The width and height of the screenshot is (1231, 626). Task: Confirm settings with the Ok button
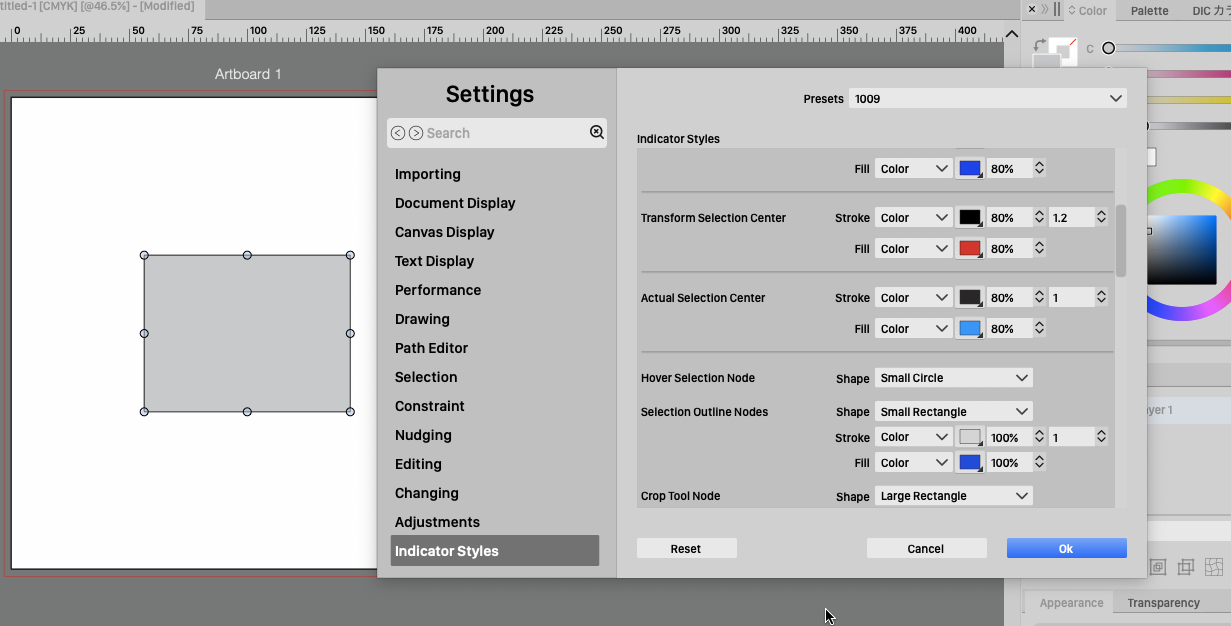(1066, 548)
